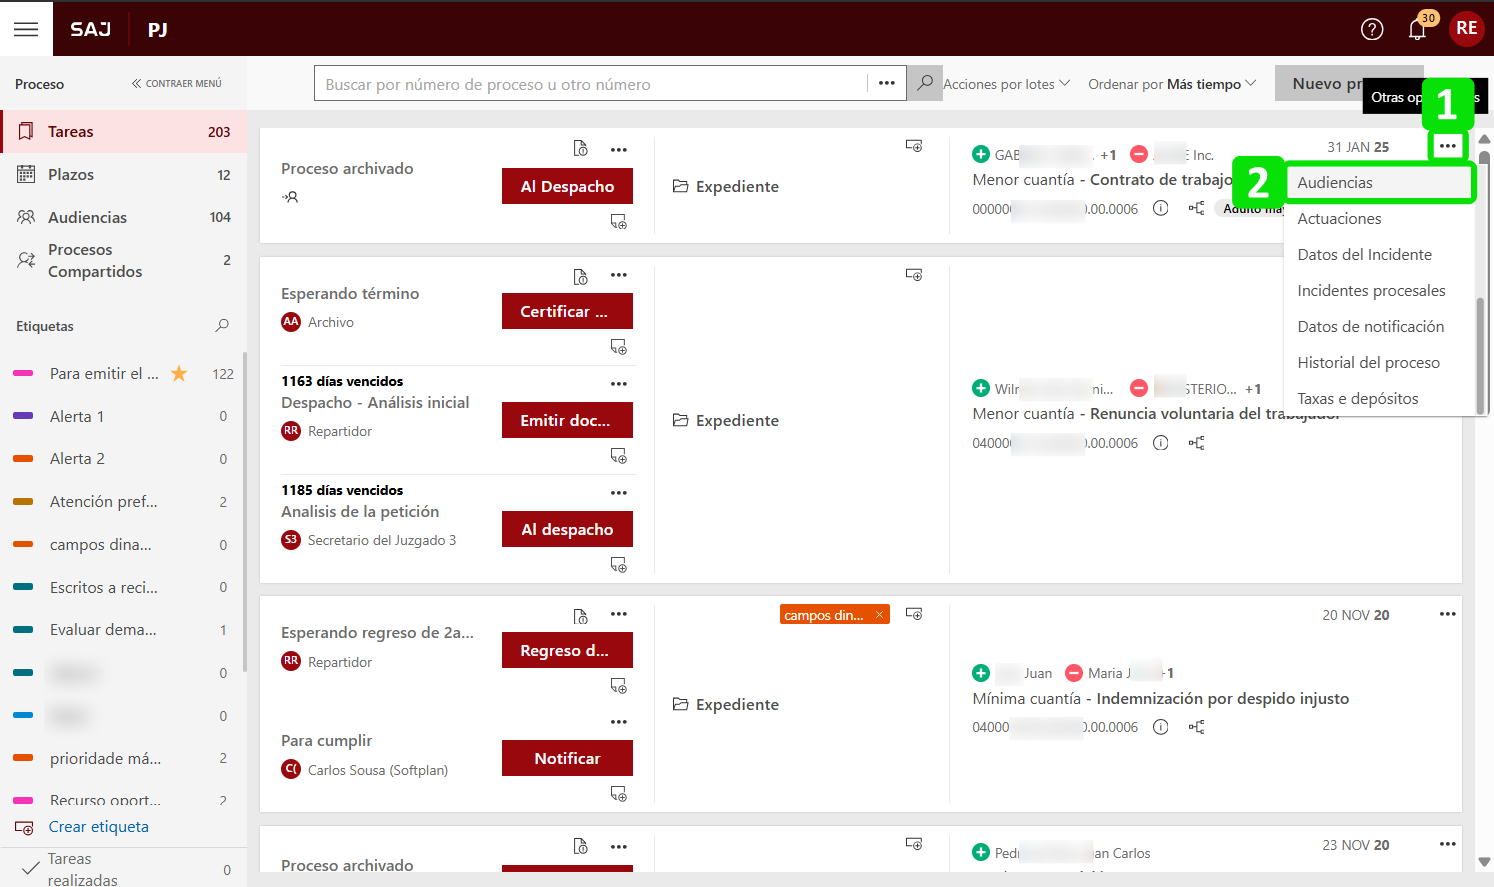
Task: Open the hamburger main menu
Action: [x=26, y=29]
